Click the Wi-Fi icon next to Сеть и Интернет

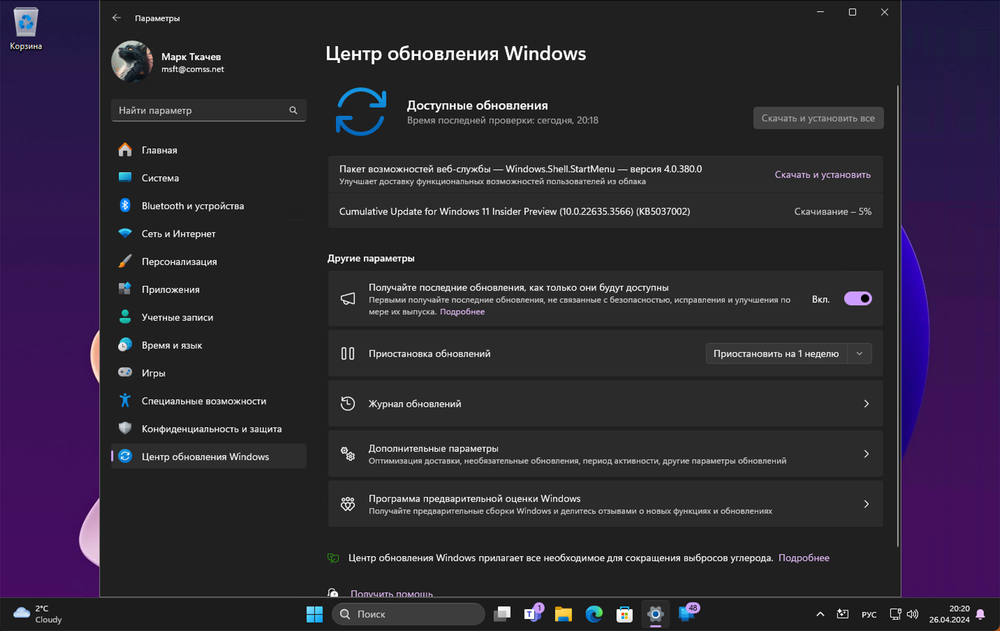pos(125,234)
